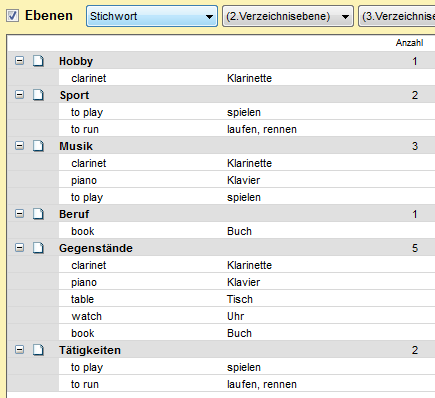This screenshot has width=435, height=398.
Task: Collapse the Gegenstände group
Action: click(x=20, y=248)
